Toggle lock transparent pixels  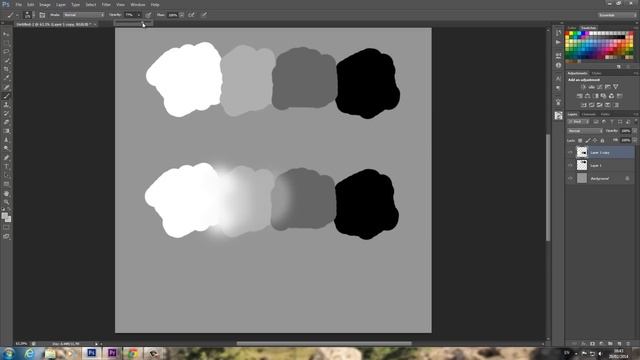(x=580, y=140)
